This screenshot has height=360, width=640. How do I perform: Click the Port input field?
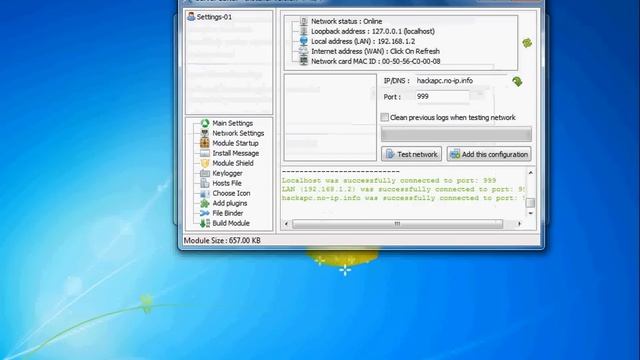coord(442,97)
